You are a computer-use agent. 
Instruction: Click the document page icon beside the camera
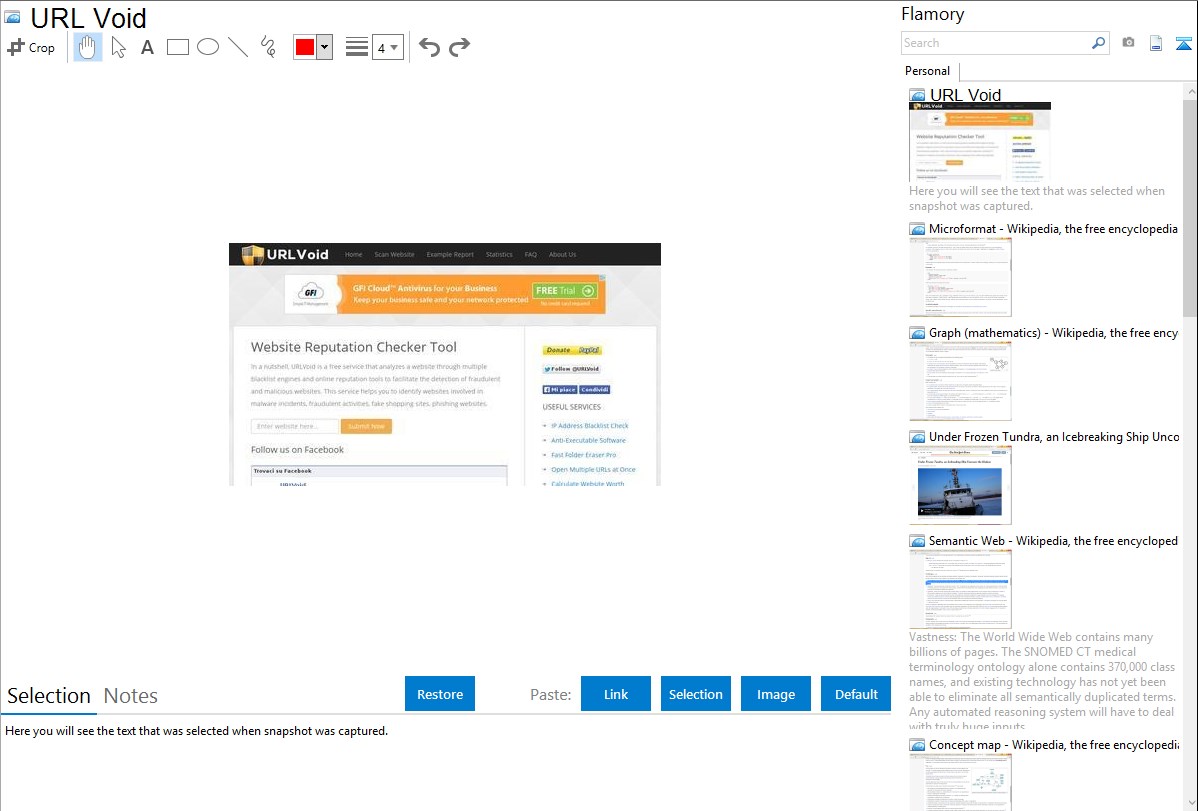coord(1156,43)
